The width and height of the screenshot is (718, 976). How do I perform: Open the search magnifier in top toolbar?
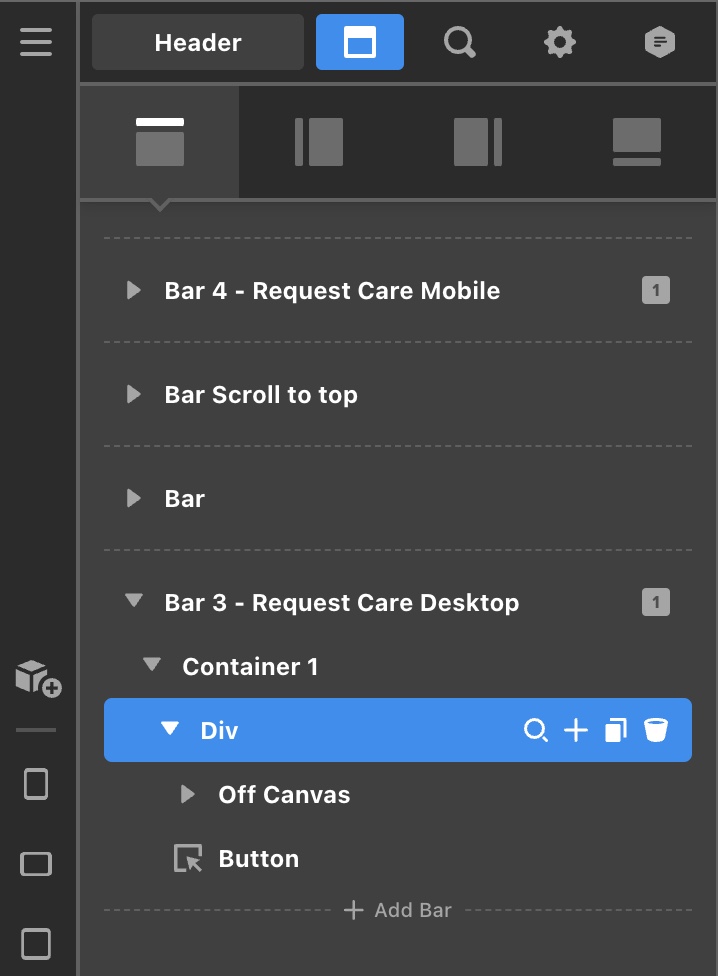pos(459,42)
